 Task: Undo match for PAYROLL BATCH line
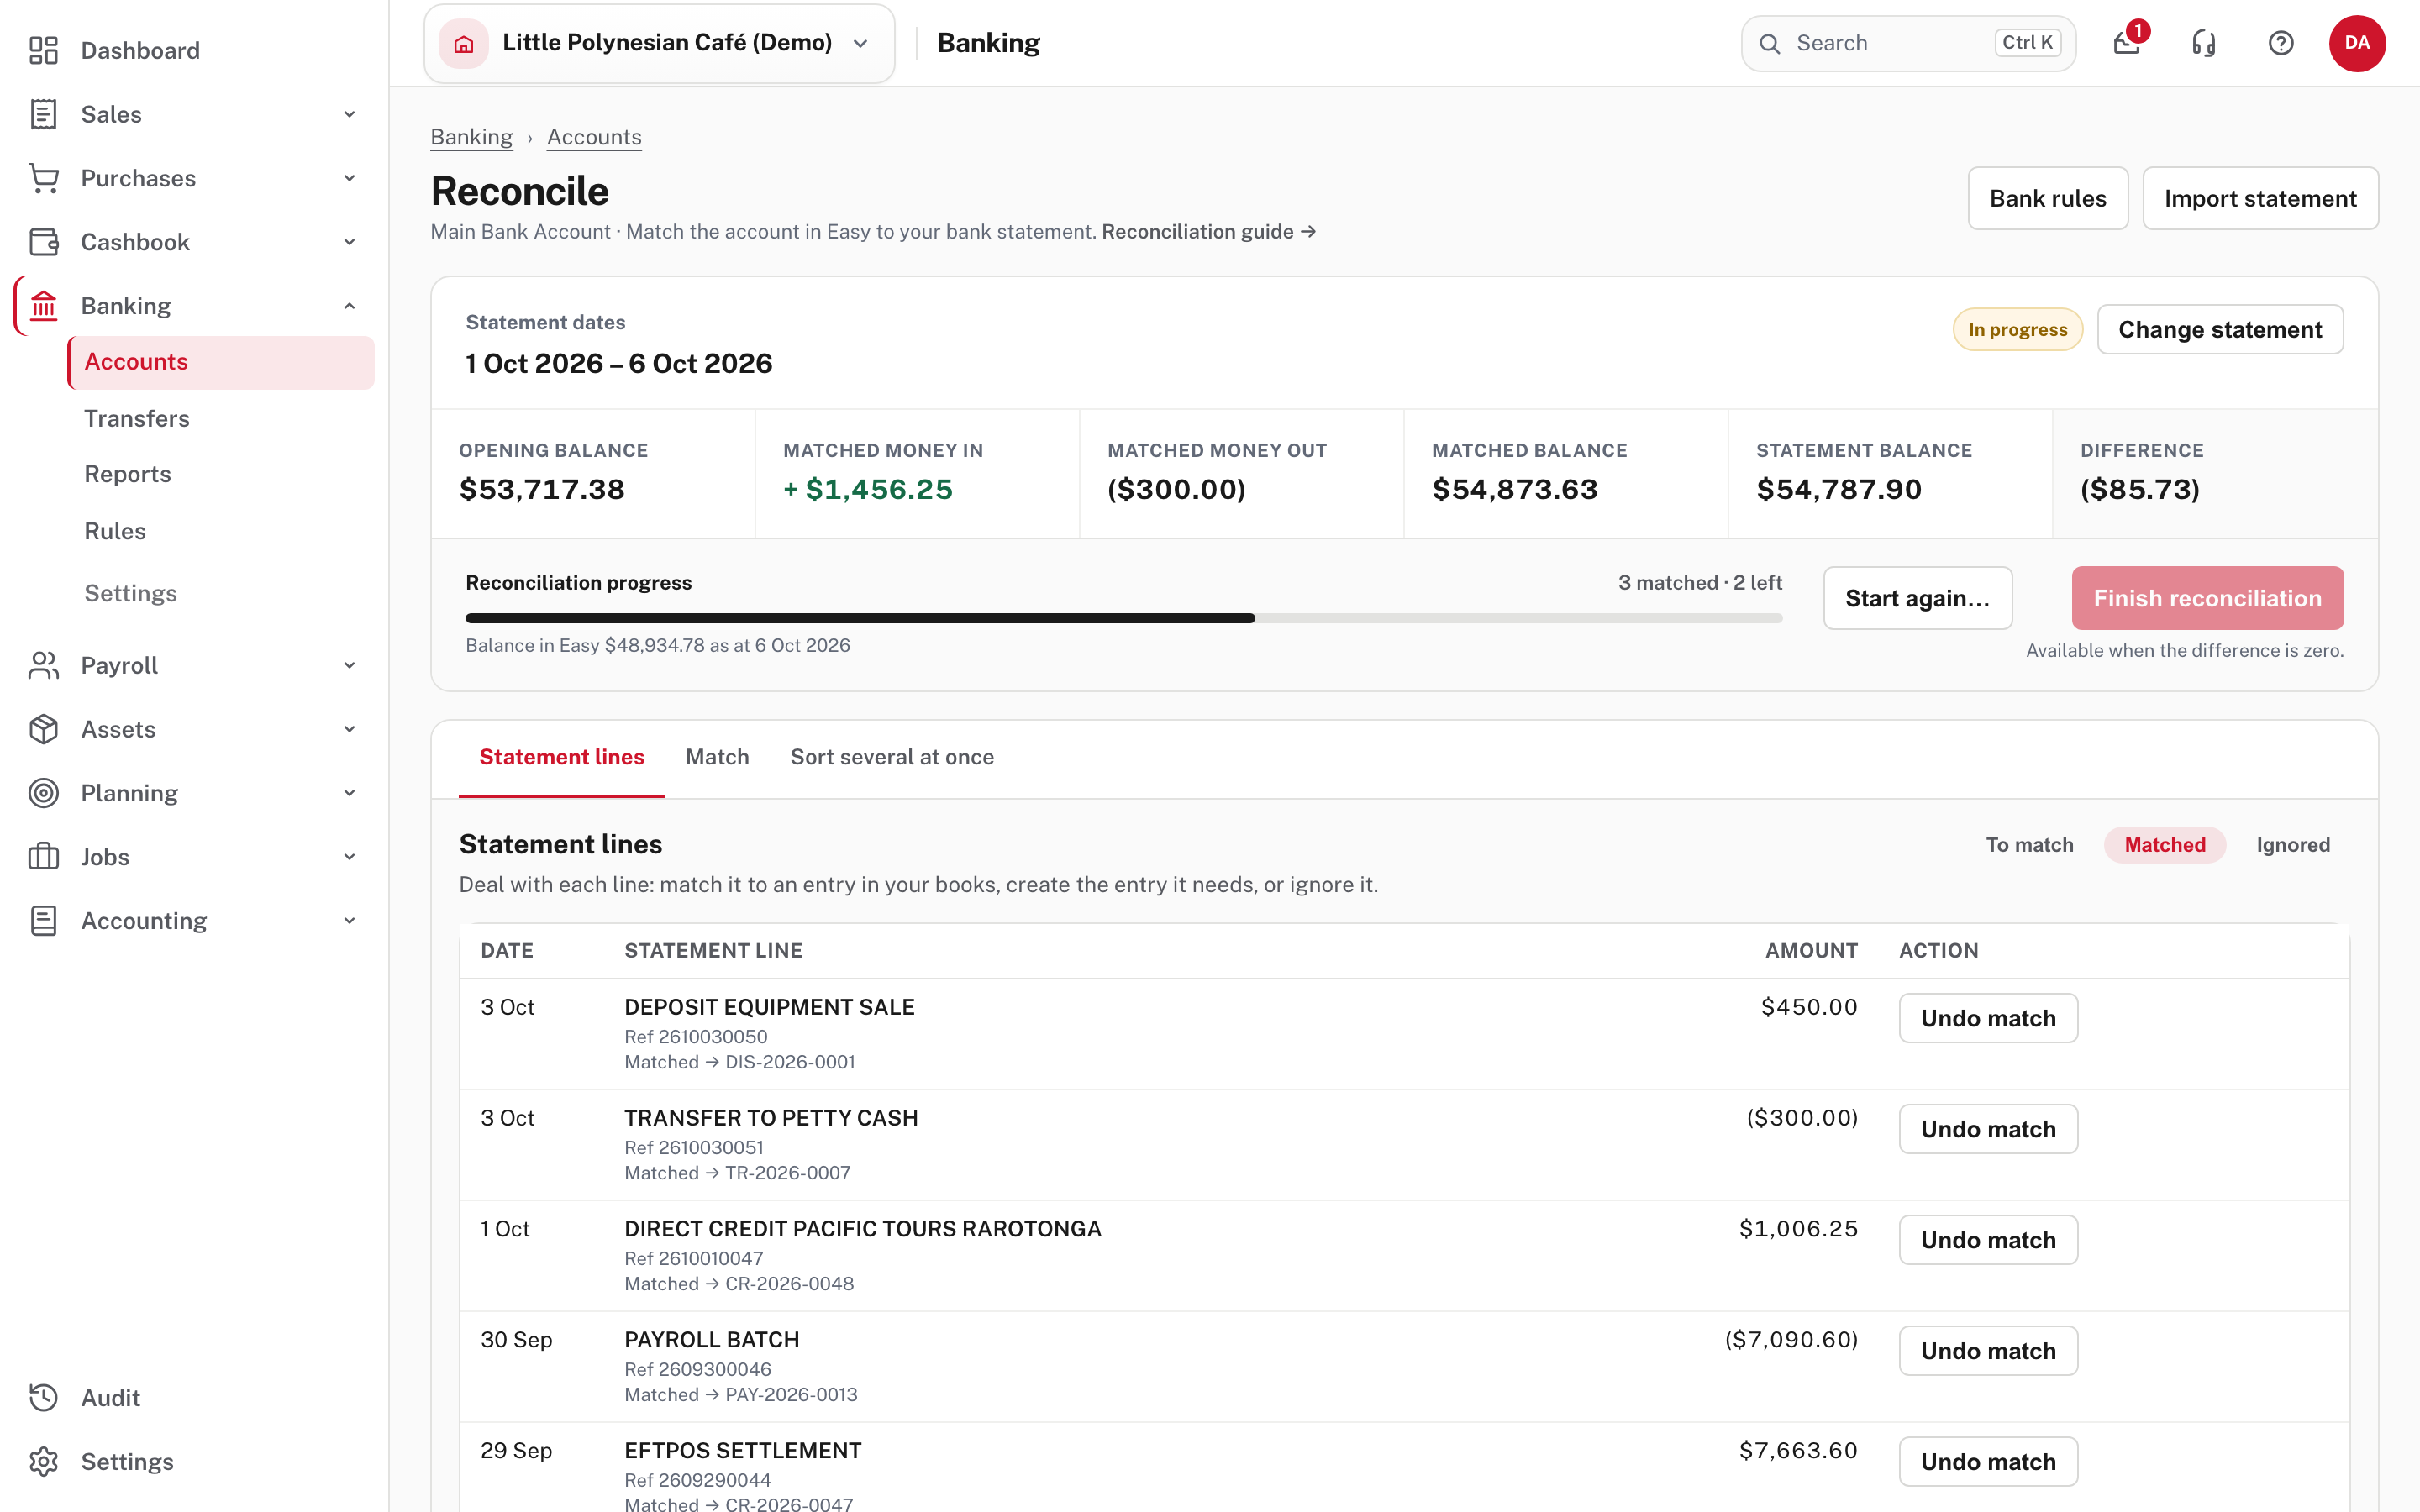1988,1351
